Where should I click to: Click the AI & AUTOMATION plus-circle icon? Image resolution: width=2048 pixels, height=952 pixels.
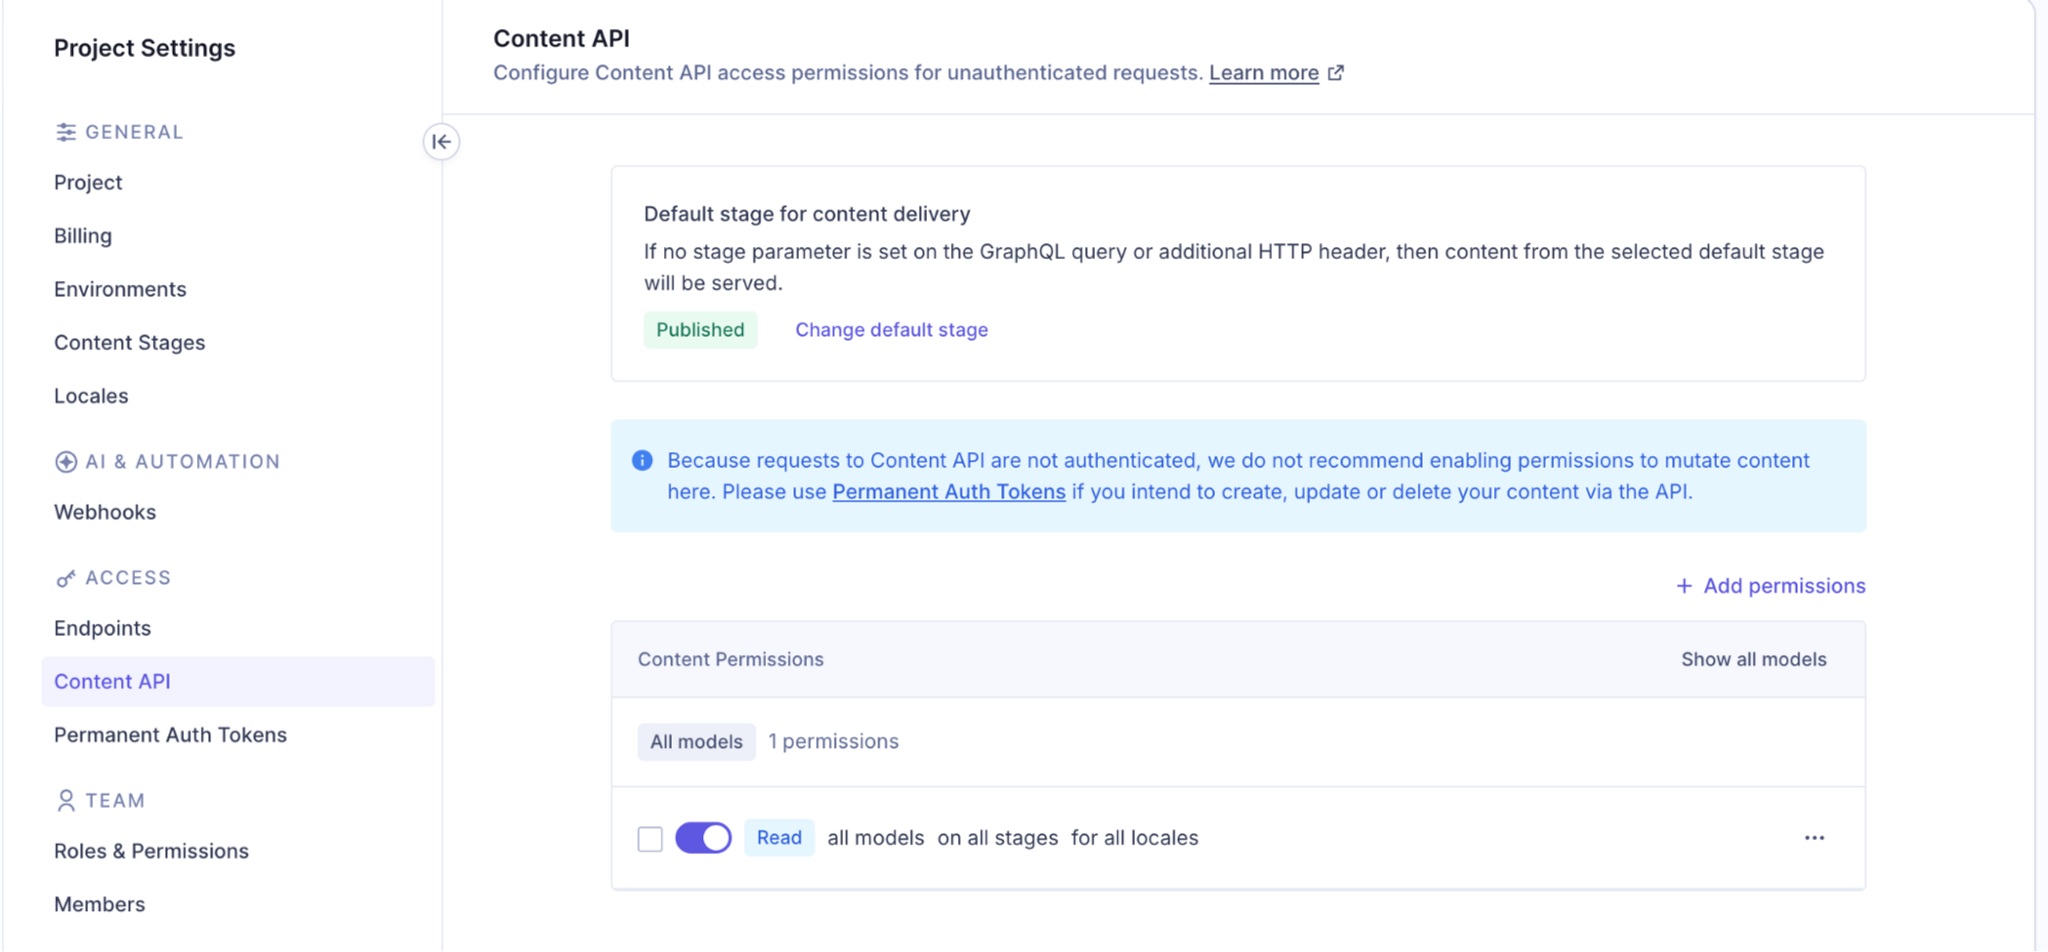pos(66,461)
